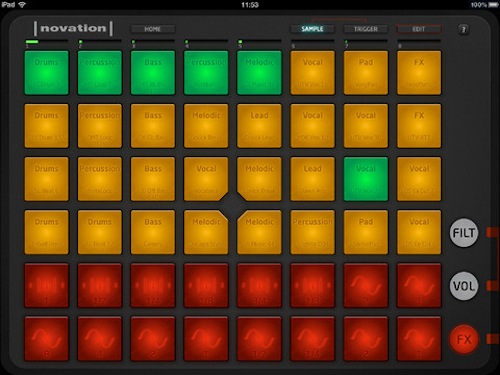This screenshot has width=500, height=375.
Task: Select the round VOL mode button
Action: 464,286
